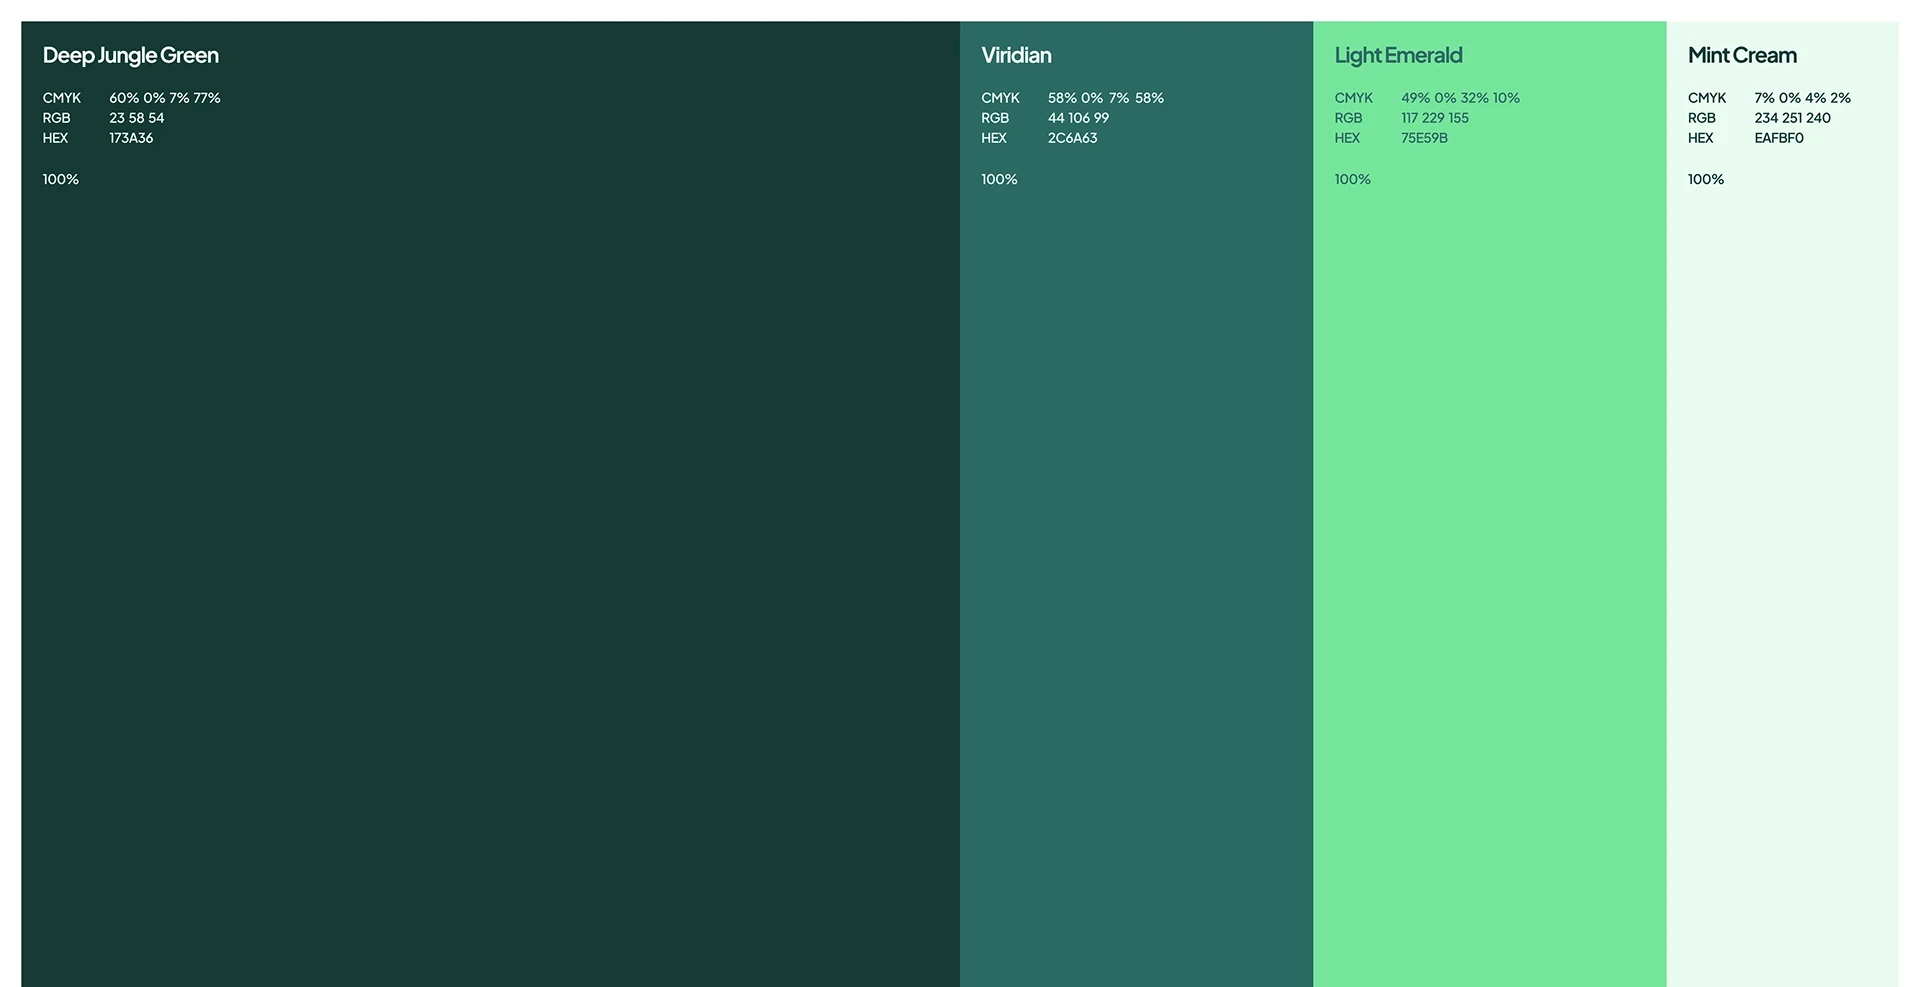Pick the Light Emerald color swatch
This screenshot has height=987, width=1920.
(1490, 504)
